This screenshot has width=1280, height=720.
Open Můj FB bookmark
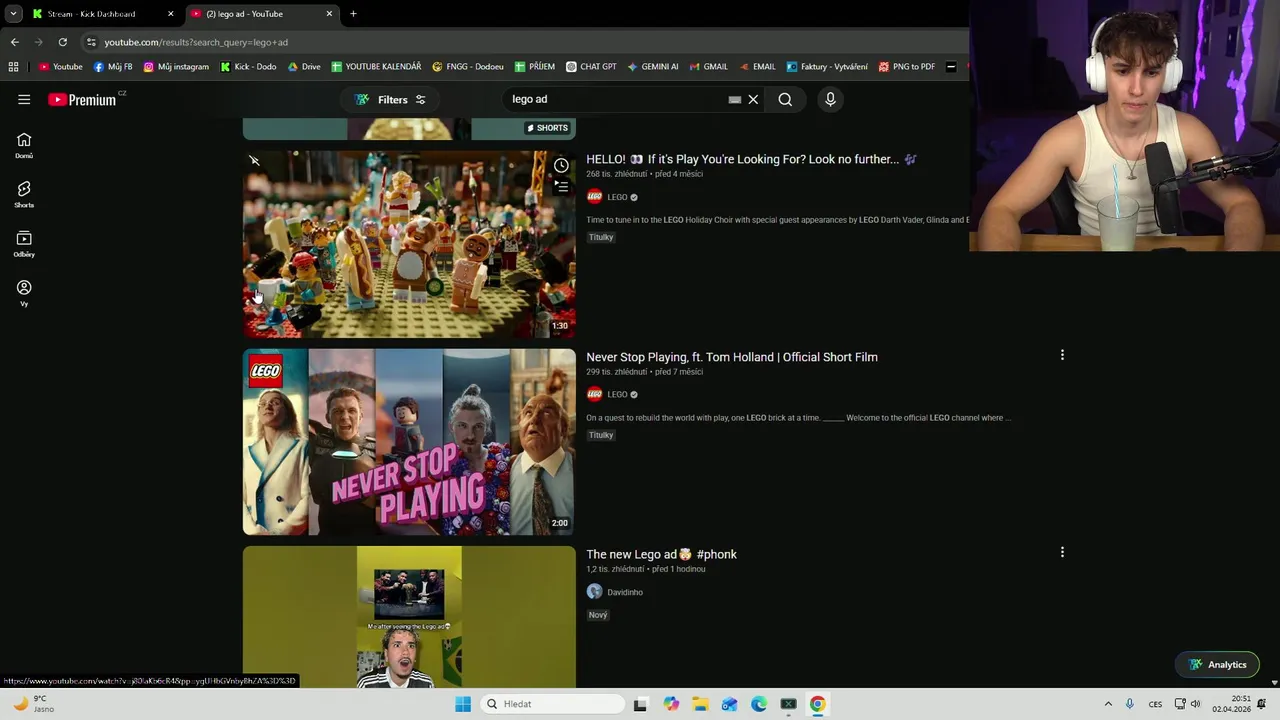(x=113, y=67)
